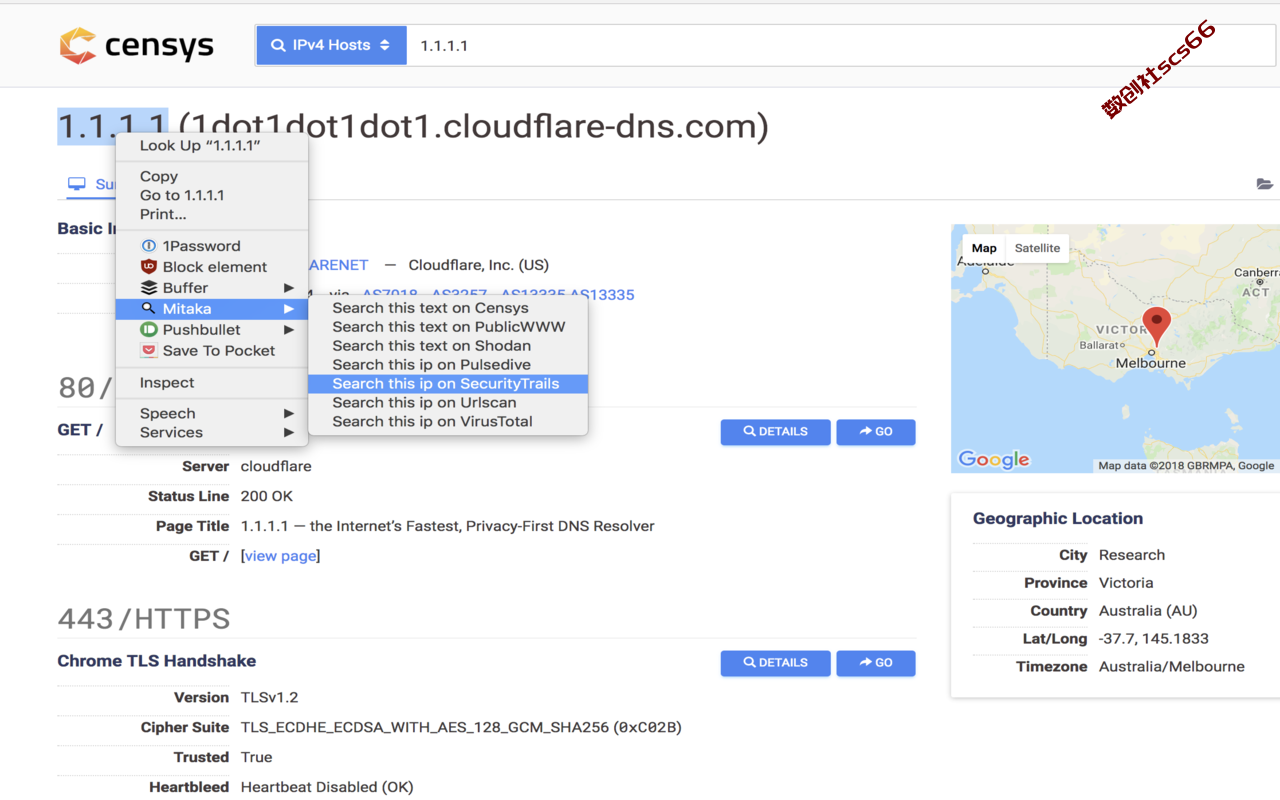The image size is (1280, 800).
Task: Click the GO button for 80/HTTP GET
Action: pyautogui.click(x=876, y=432)
